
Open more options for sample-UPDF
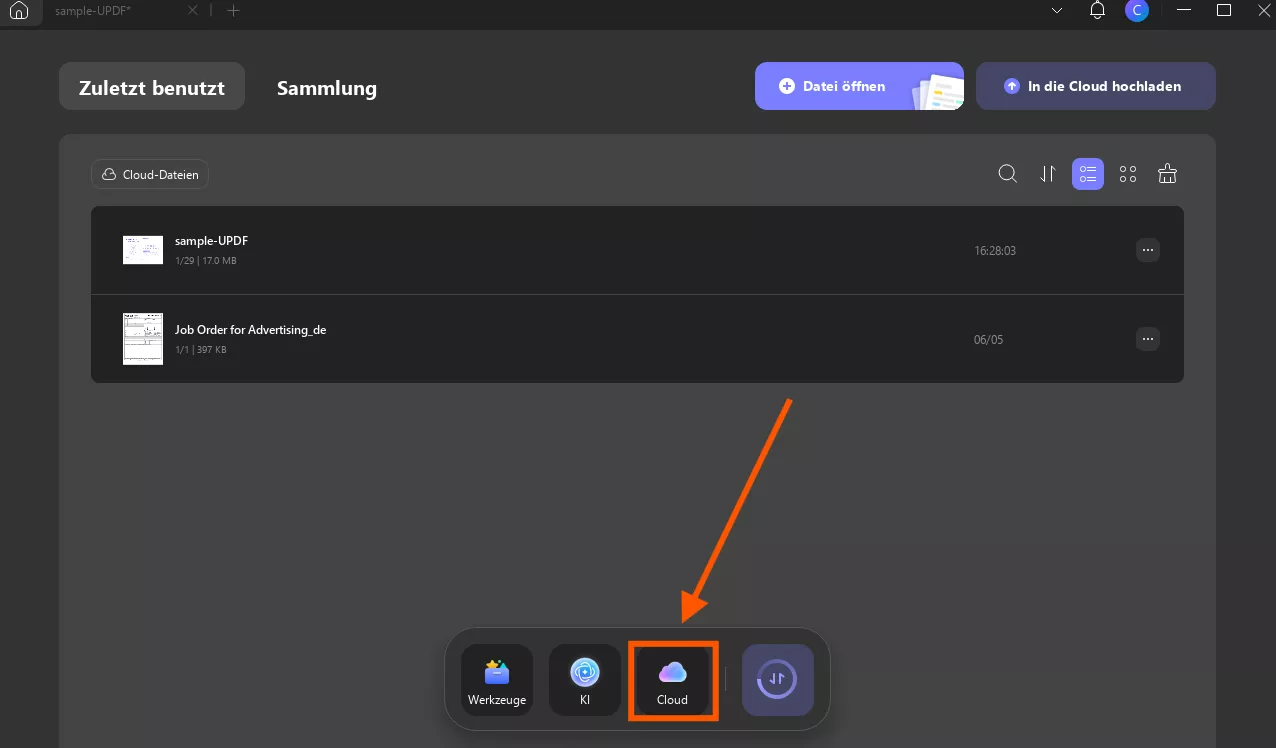coord(1148,249)
